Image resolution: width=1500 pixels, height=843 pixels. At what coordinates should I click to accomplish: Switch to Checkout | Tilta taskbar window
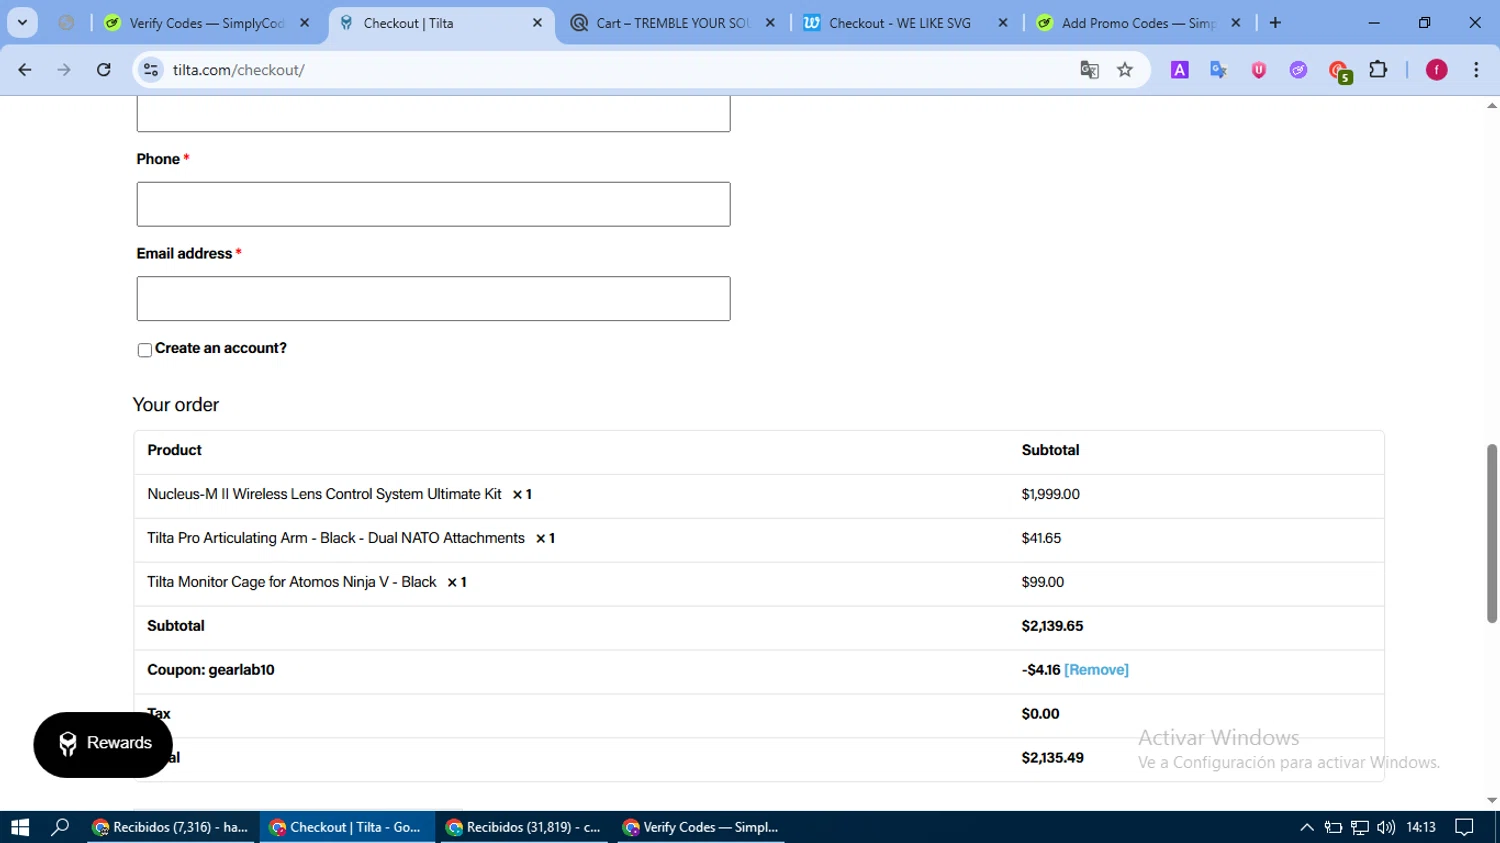347,827
